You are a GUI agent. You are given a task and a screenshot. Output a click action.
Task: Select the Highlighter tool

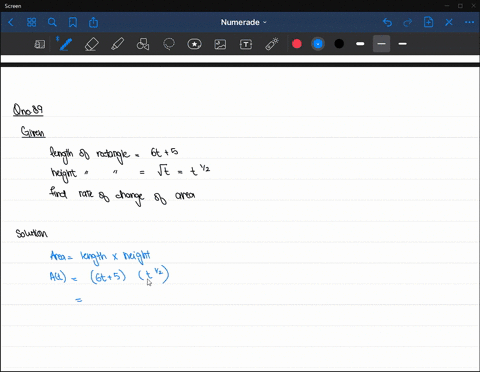(117, 44)
